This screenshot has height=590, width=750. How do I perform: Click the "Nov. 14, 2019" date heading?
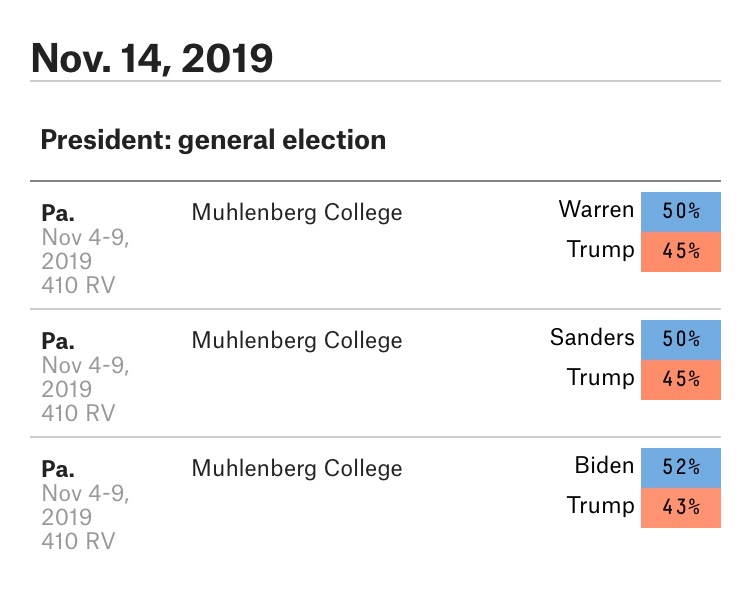(152, 58)
